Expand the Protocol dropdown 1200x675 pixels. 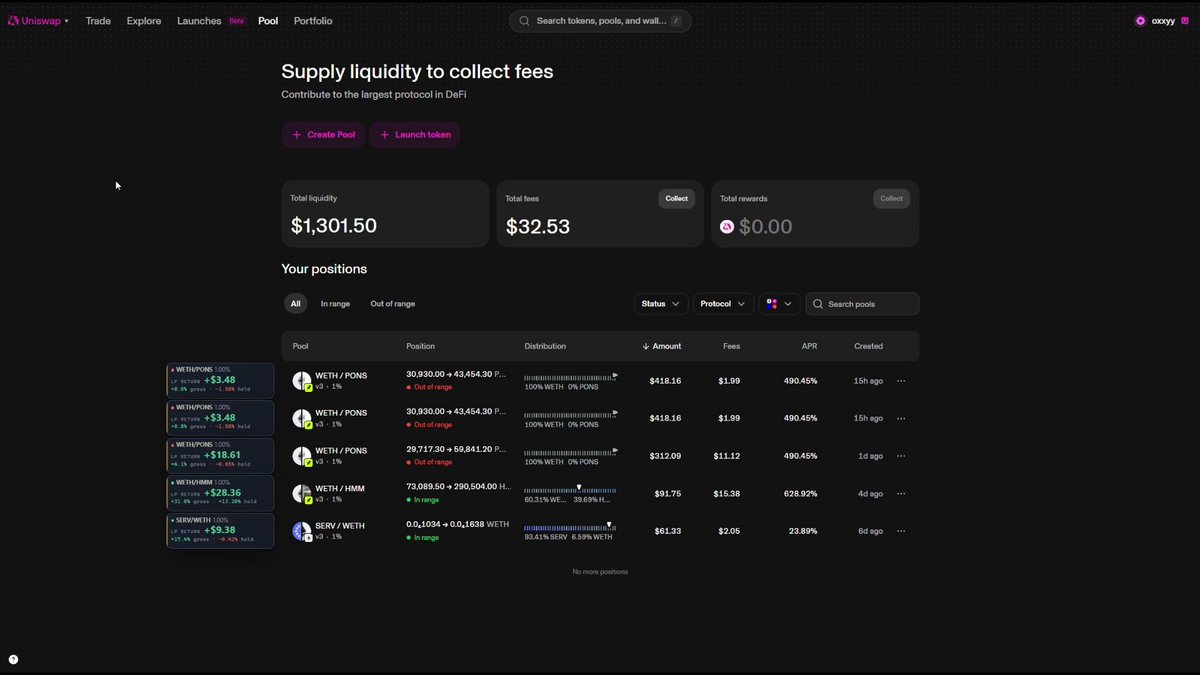point(723,304)
